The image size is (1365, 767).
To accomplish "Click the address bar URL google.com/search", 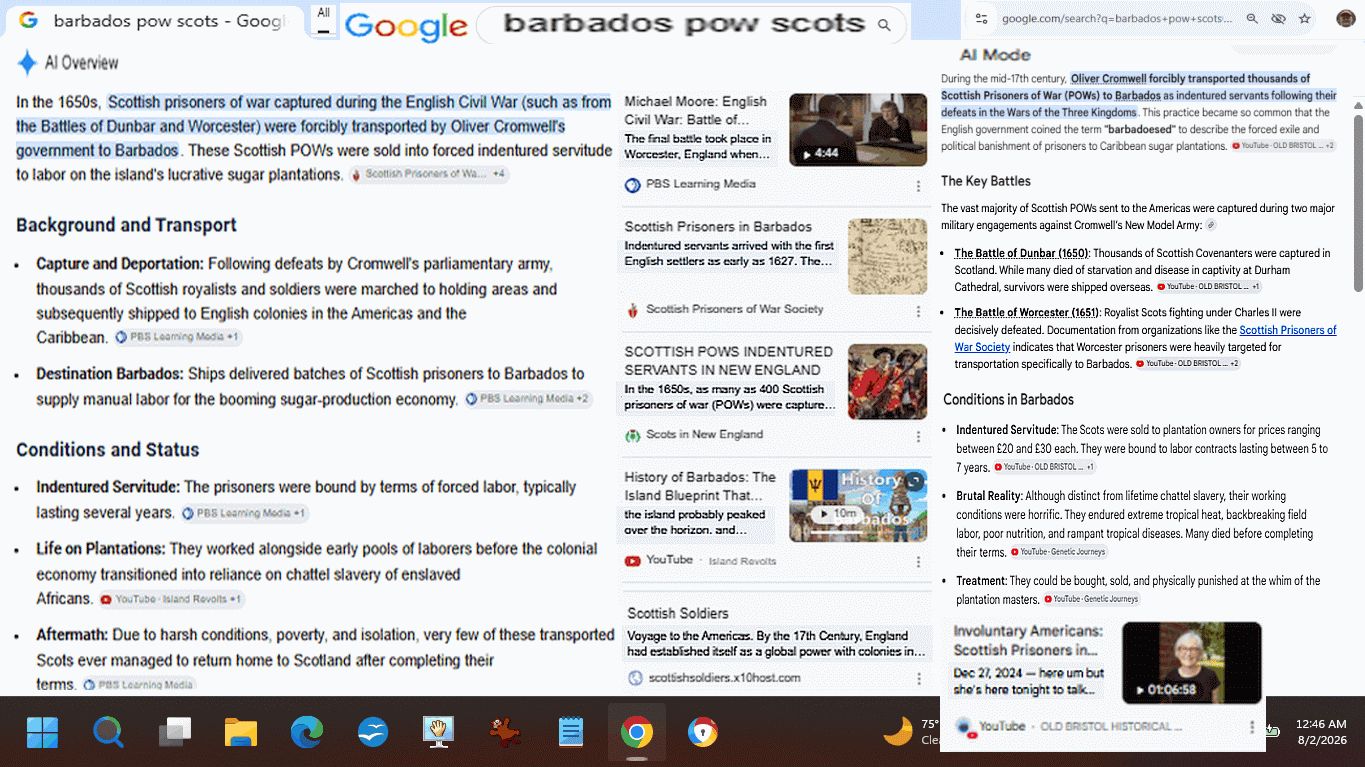I will [1117, 19].
